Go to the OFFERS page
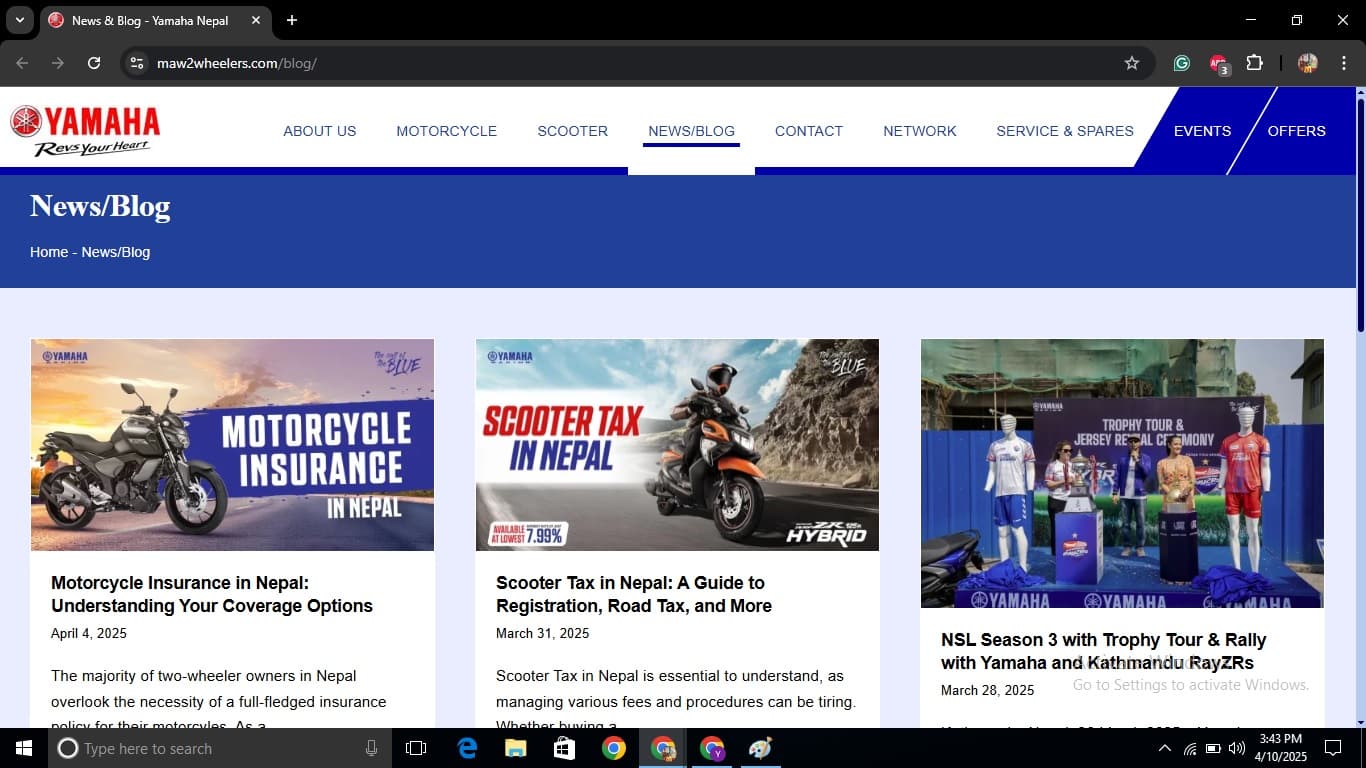The image size is (1366, 768). [x=1296, y=131]
